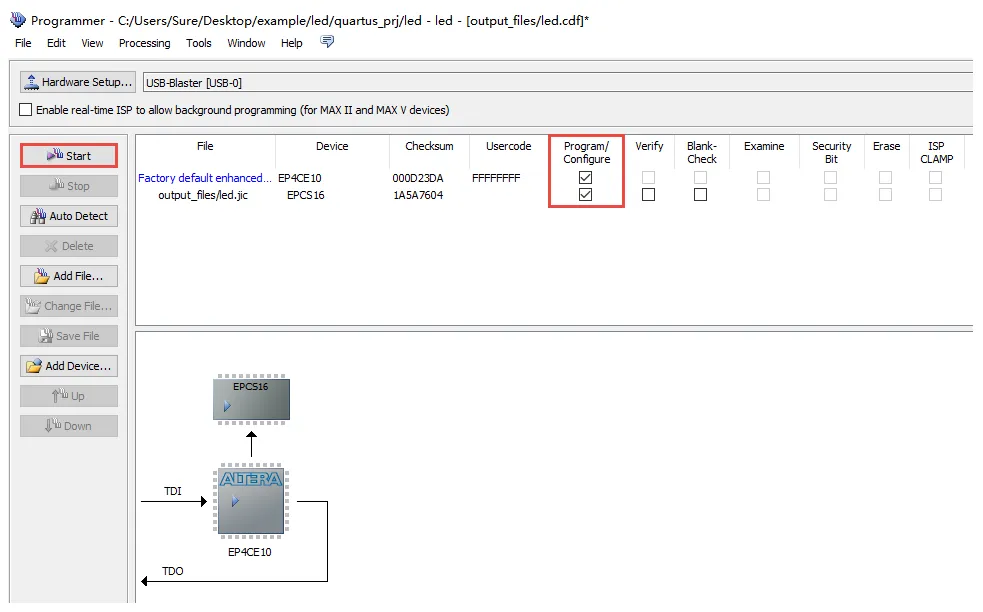Click the USB-Blaster [USB-0] hardware field
Screen dimensions: 983x612
pyautogui.click(x=558, y=82)
